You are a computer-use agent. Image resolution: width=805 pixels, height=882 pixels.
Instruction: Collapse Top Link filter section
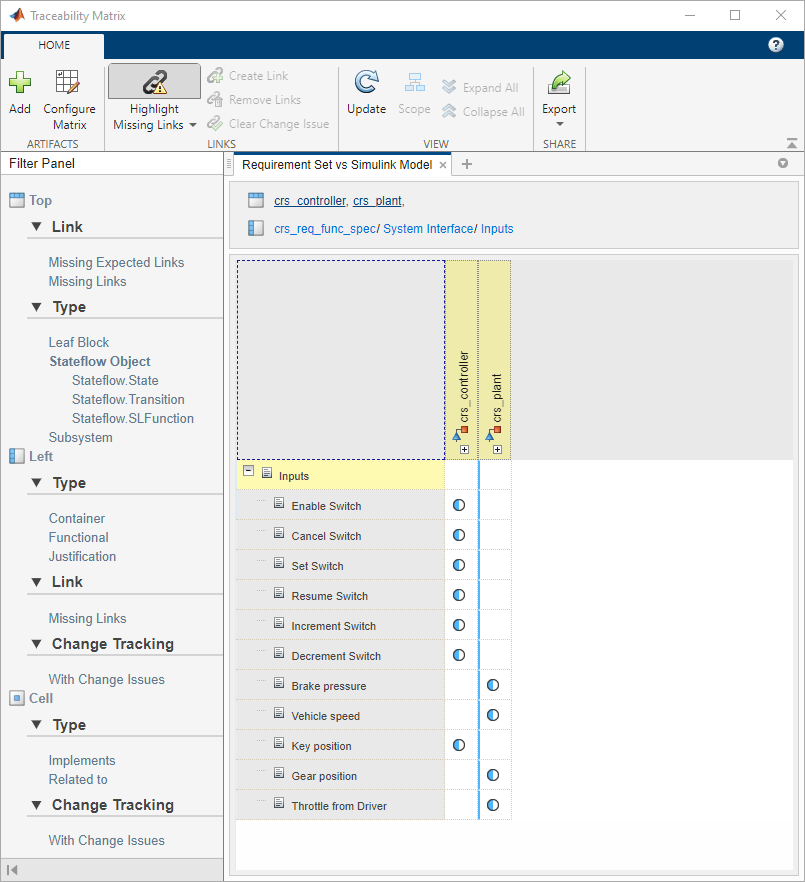[37, 227]
